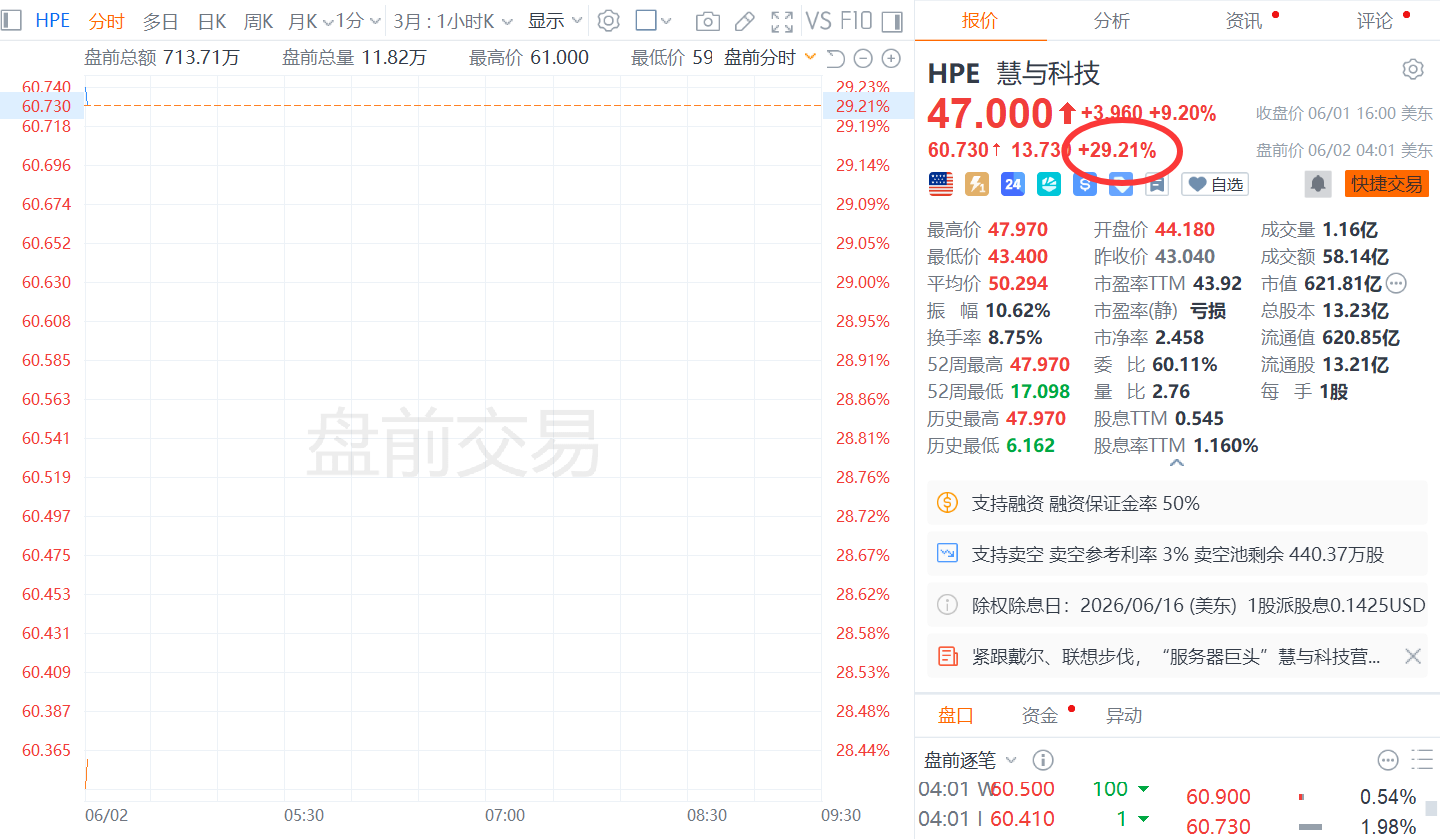Open quote panel settings gear
The width and height of the screenshot is (1441, 839).
pyautogui.click(x=1413, y=70)
